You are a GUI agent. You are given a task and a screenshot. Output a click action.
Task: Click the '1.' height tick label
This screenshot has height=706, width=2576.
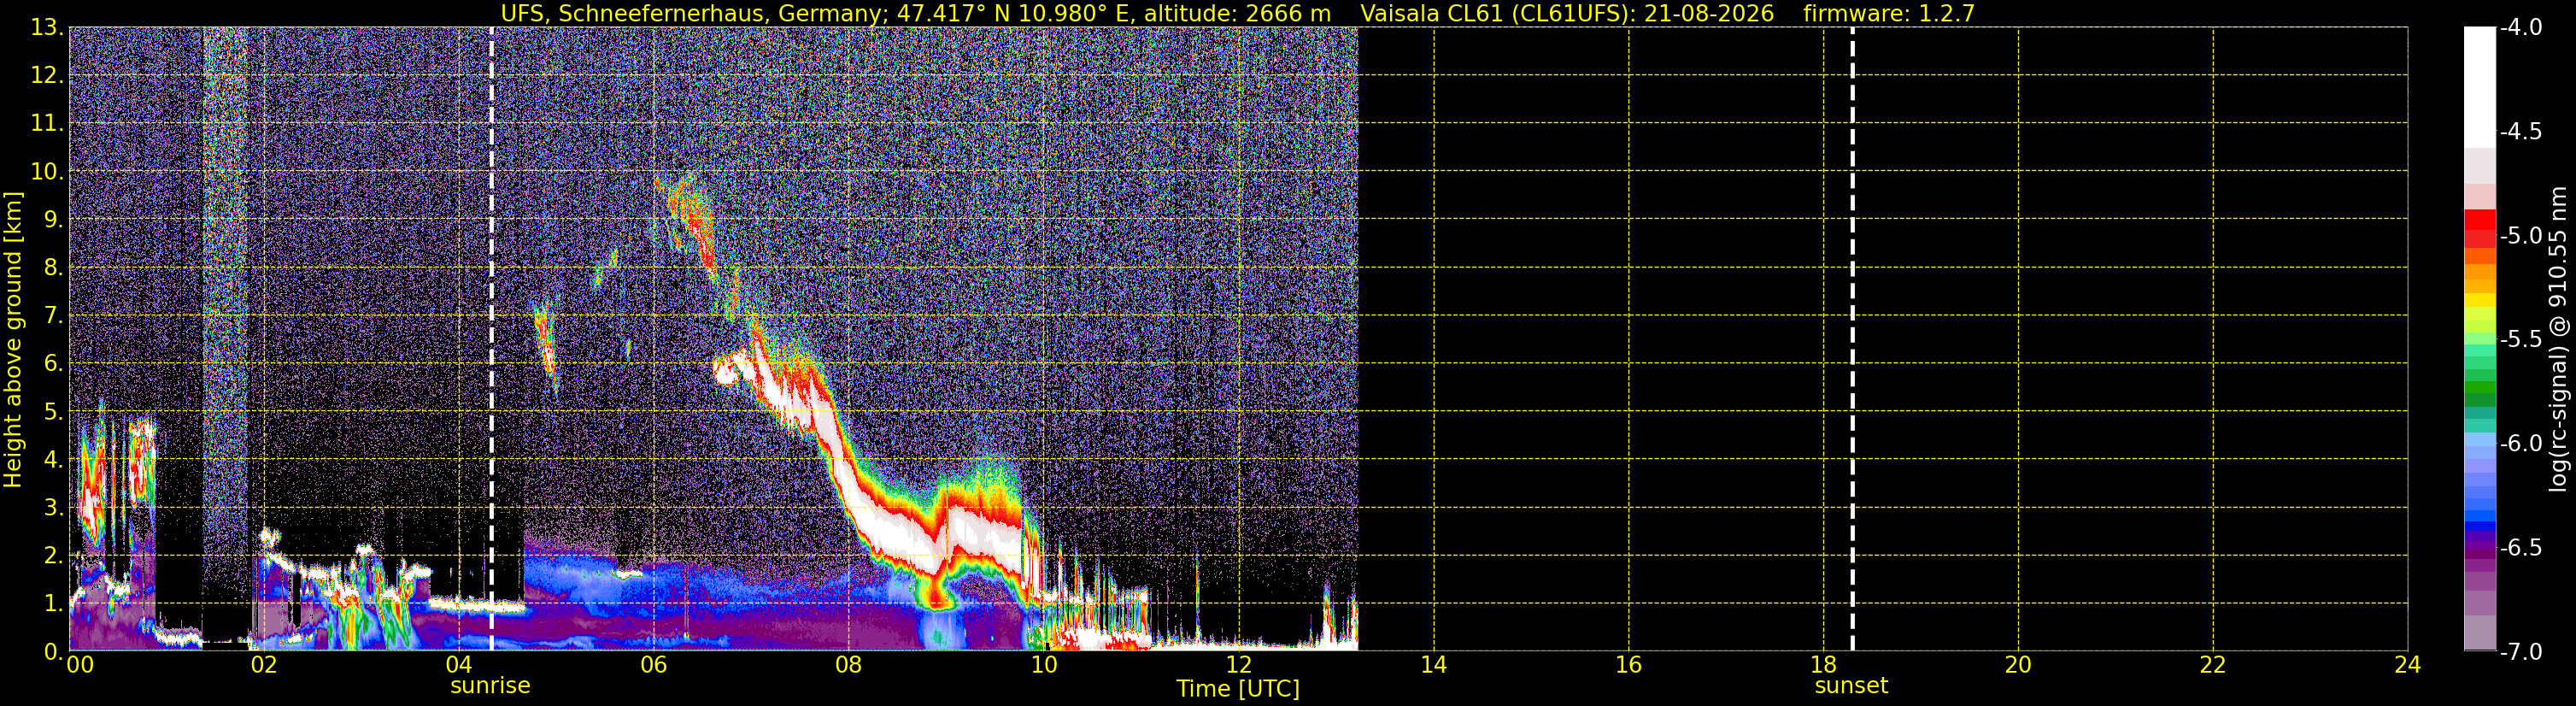[x=53, y=604]
